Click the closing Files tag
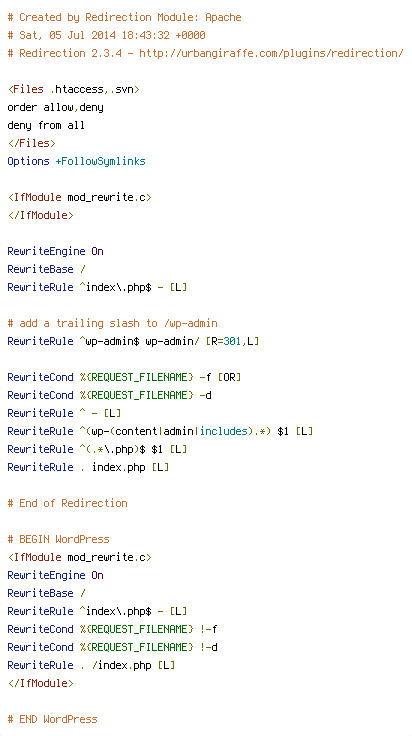 31,143
